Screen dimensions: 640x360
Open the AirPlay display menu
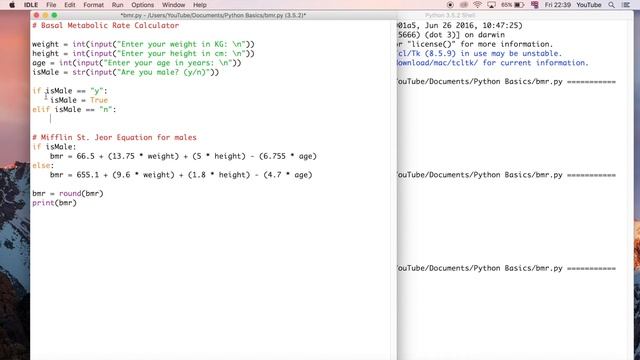point(491,5)
